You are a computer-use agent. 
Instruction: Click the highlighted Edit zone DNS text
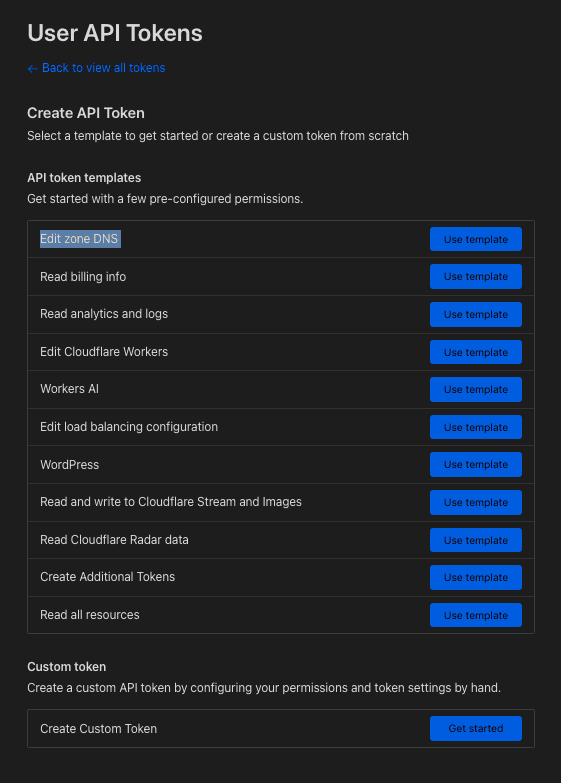[x=79, y=239]
